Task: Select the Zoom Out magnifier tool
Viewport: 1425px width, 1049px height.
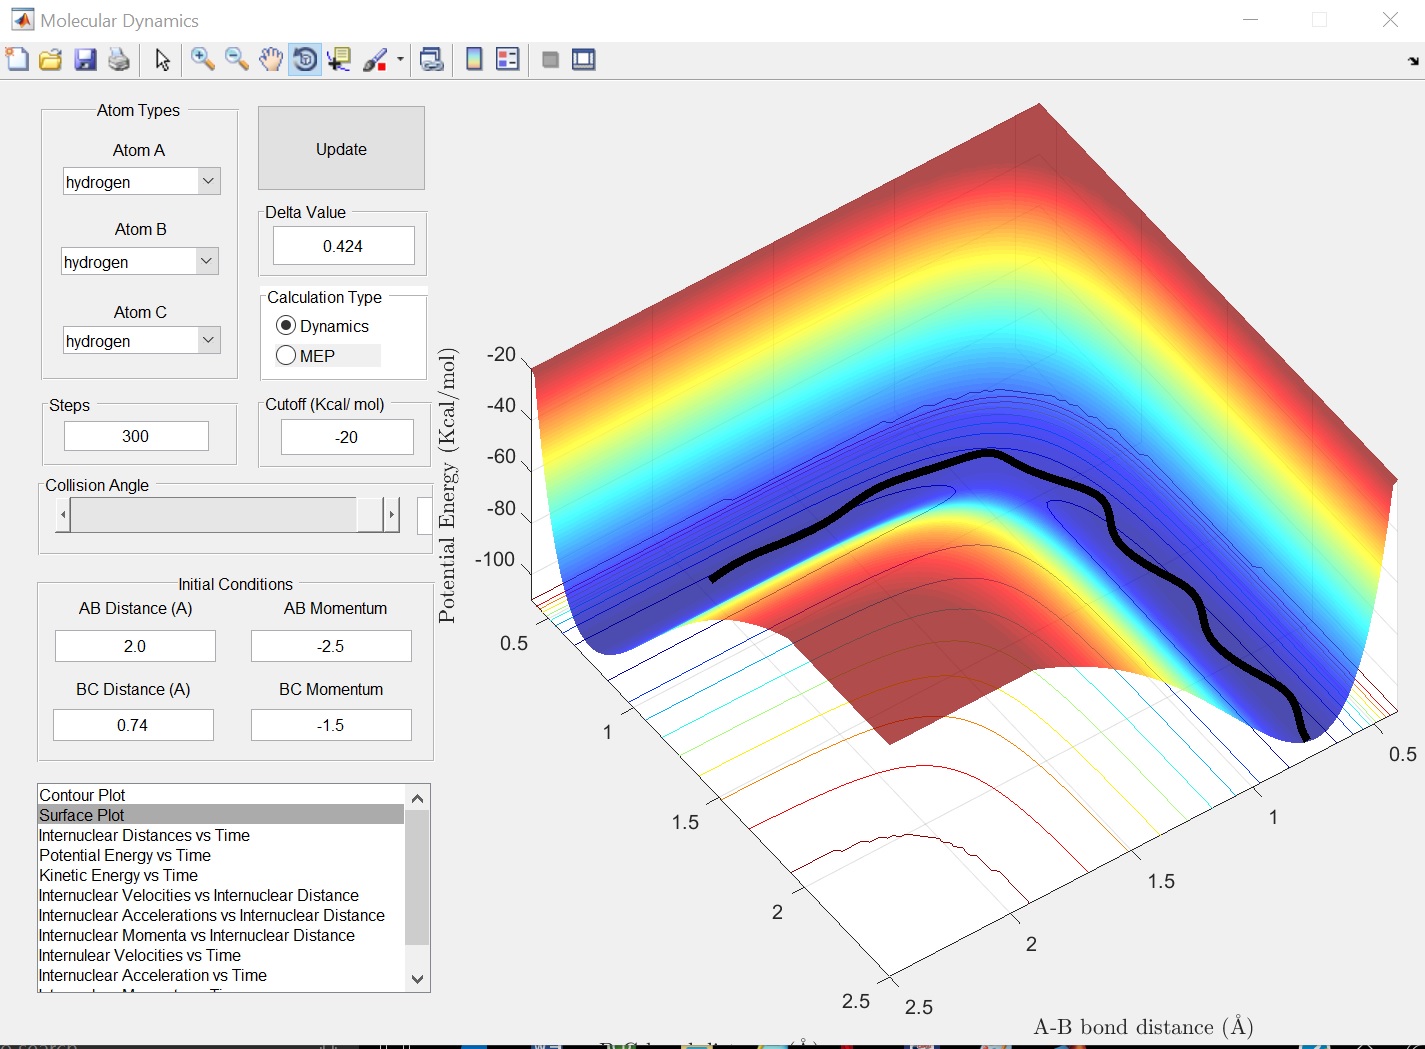Action: [x=237, y=60]
